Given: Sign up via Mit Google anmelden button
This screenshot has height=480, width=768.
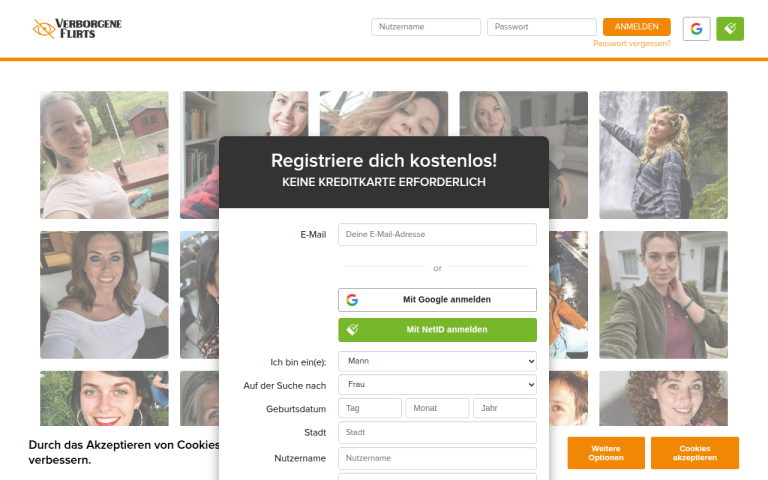Looking at the screenshot, I should 437,300.
